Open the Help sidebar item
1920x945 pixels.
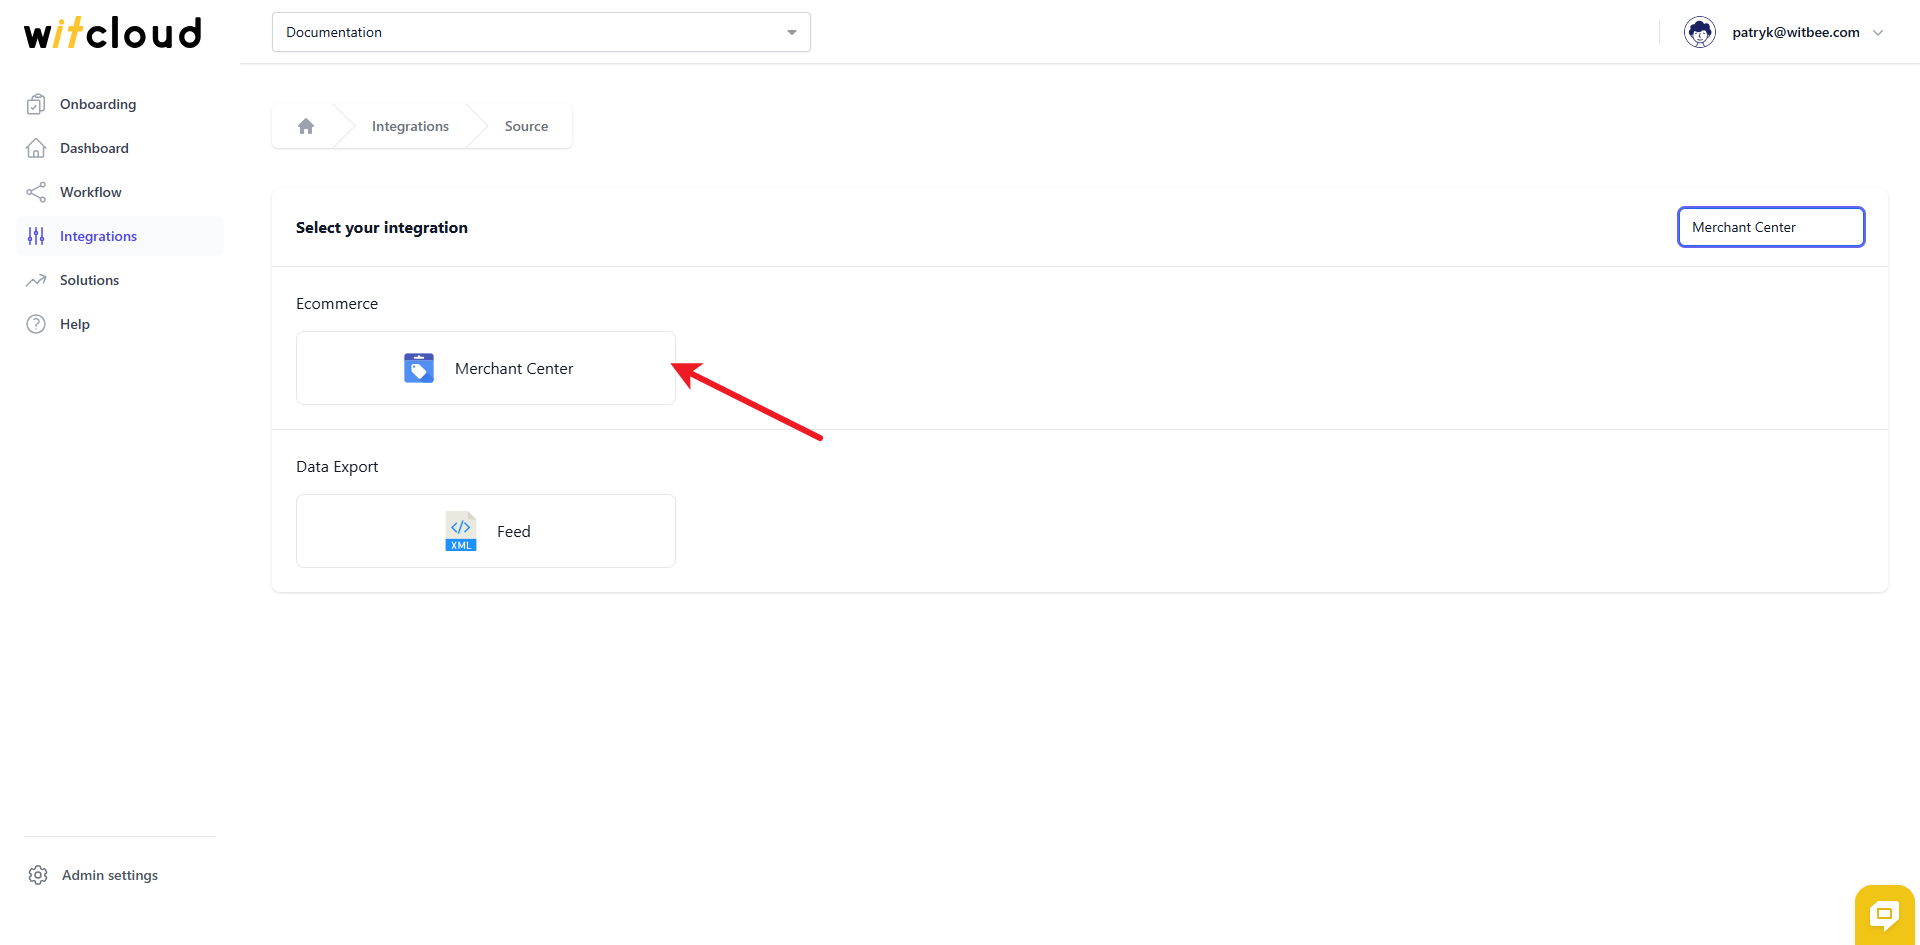[x=120, y=324]
